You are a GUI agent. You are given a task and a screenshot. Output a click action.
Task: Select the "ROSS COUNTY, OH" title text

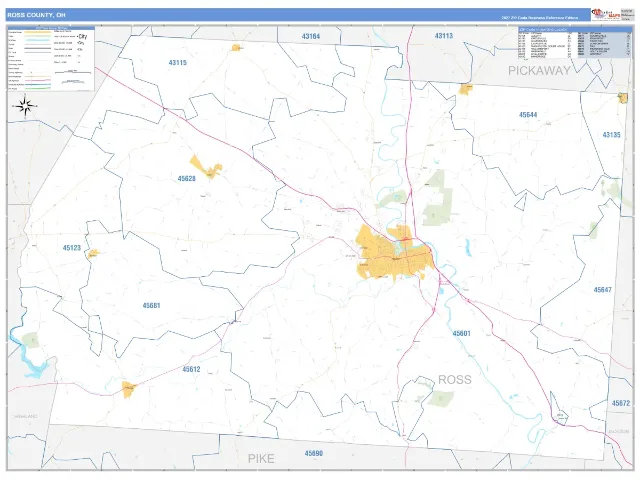coord(36,15)
